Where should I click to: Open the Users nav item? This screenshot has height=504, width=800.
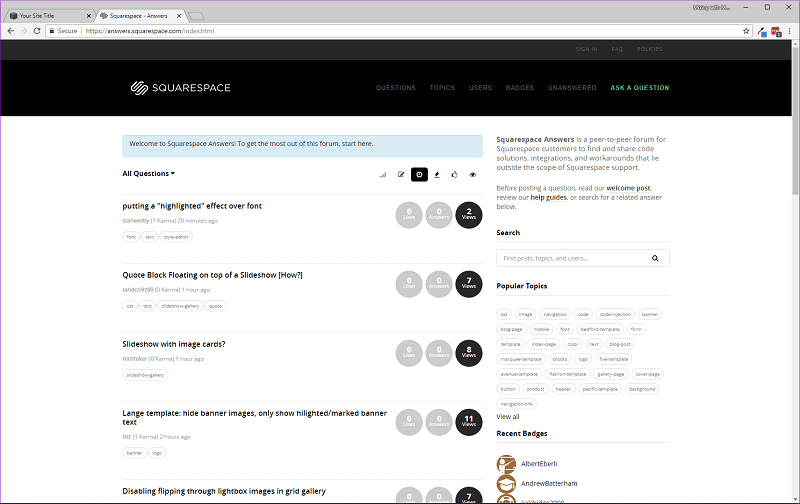pos(481,88)
